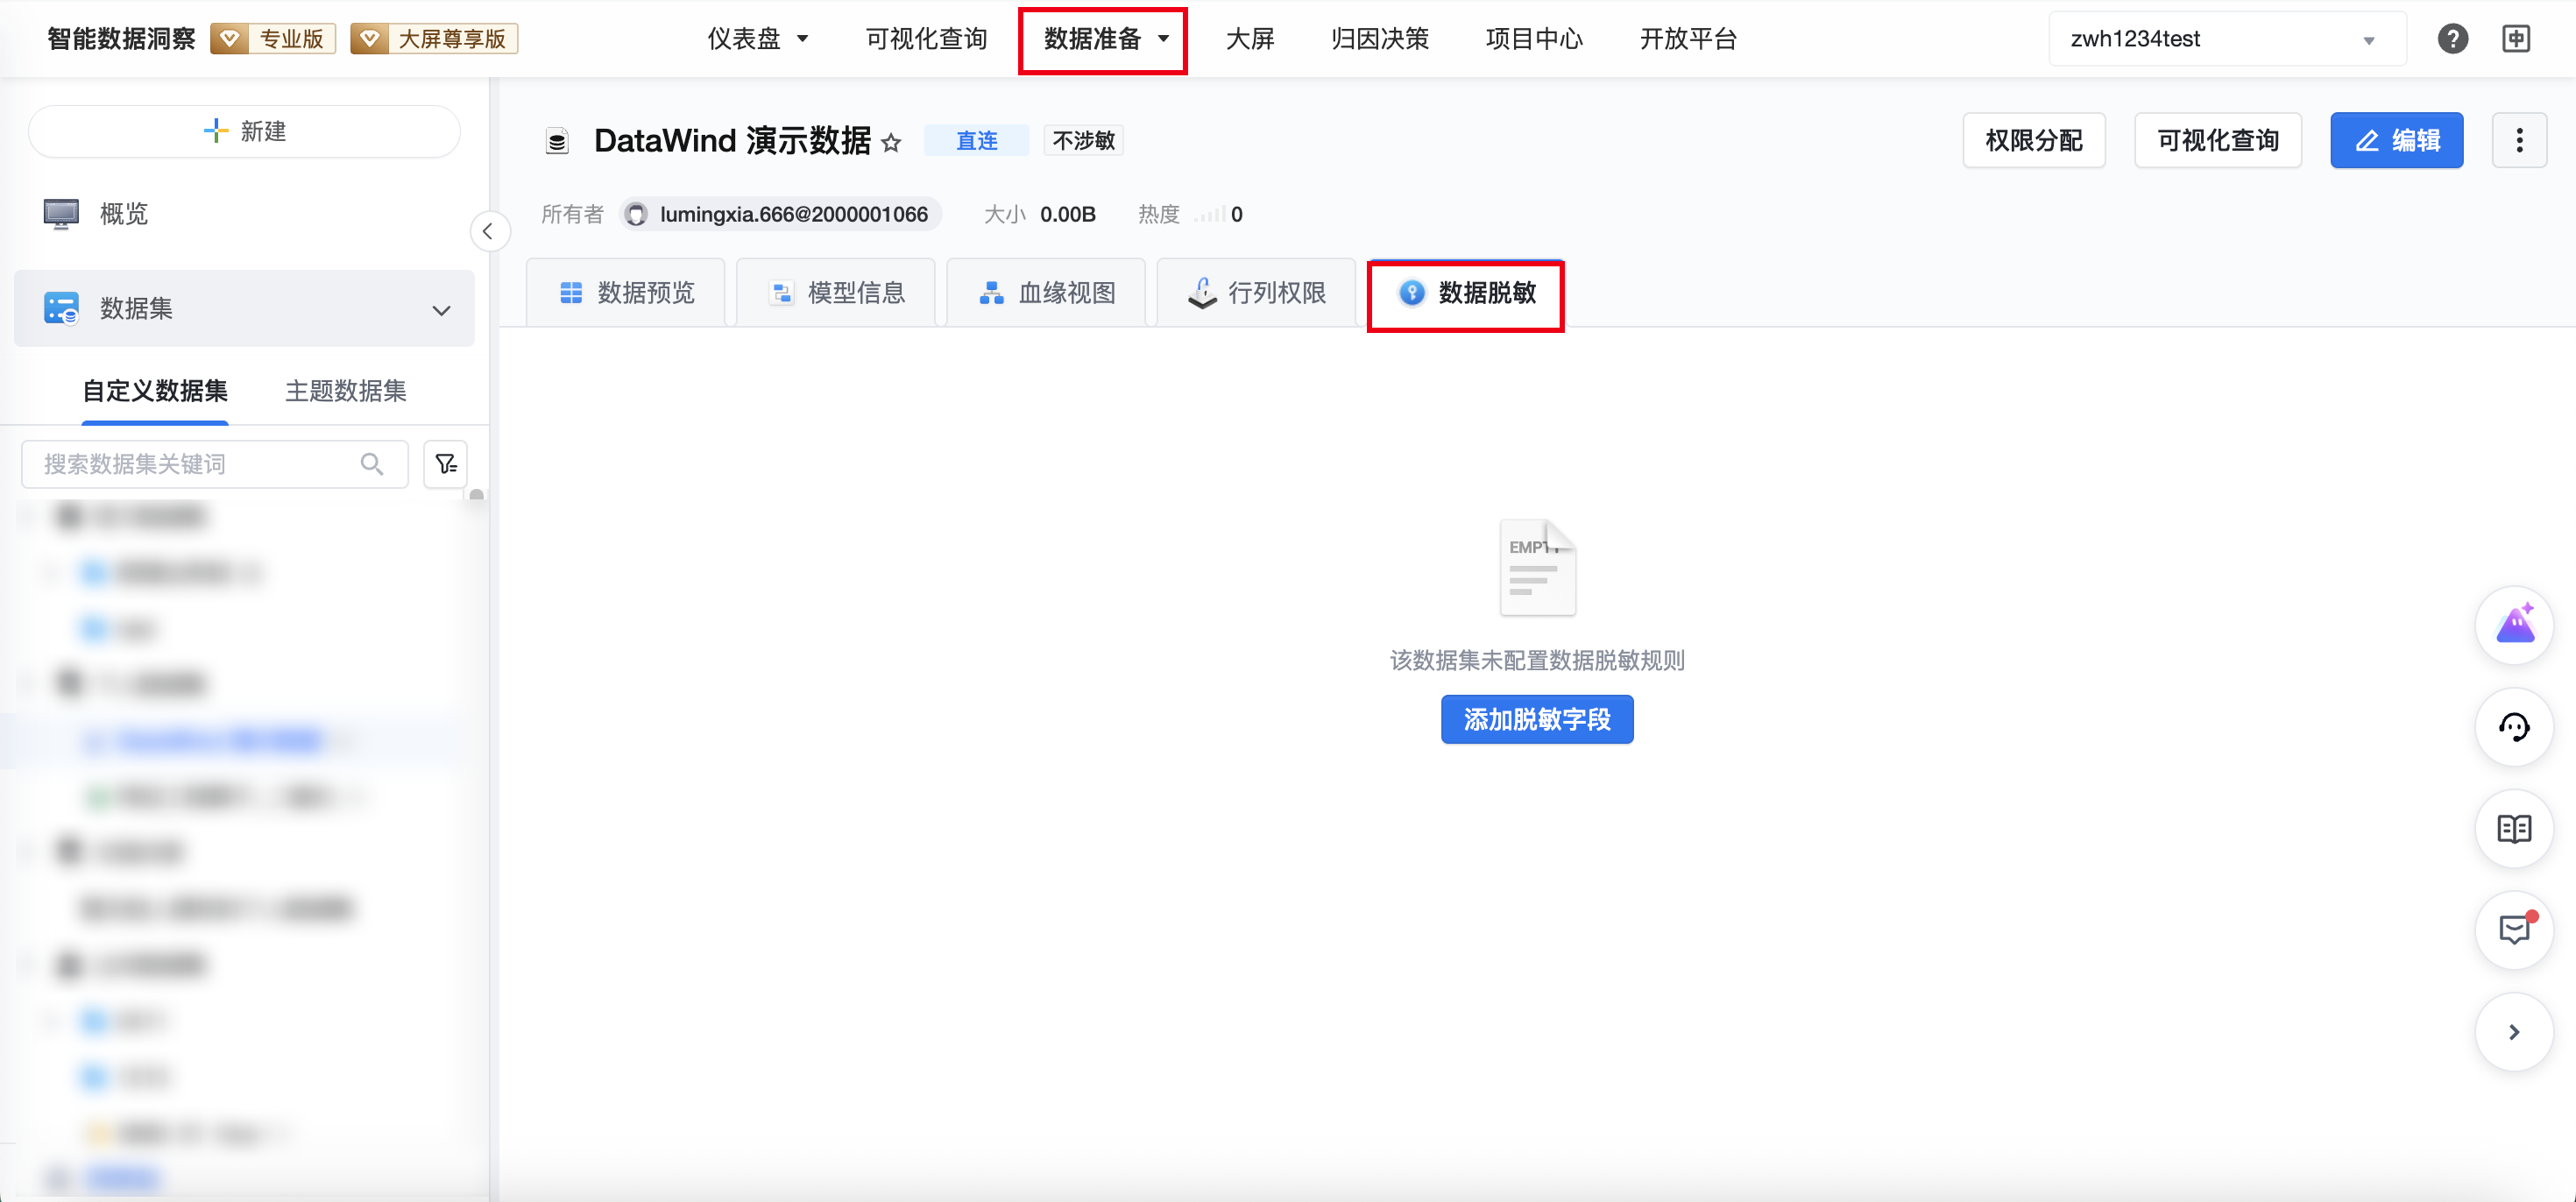This screenshot has height=1202, width=2576.
Task: Click the AI assistant floating icon
Action: tap(2514, 625)
